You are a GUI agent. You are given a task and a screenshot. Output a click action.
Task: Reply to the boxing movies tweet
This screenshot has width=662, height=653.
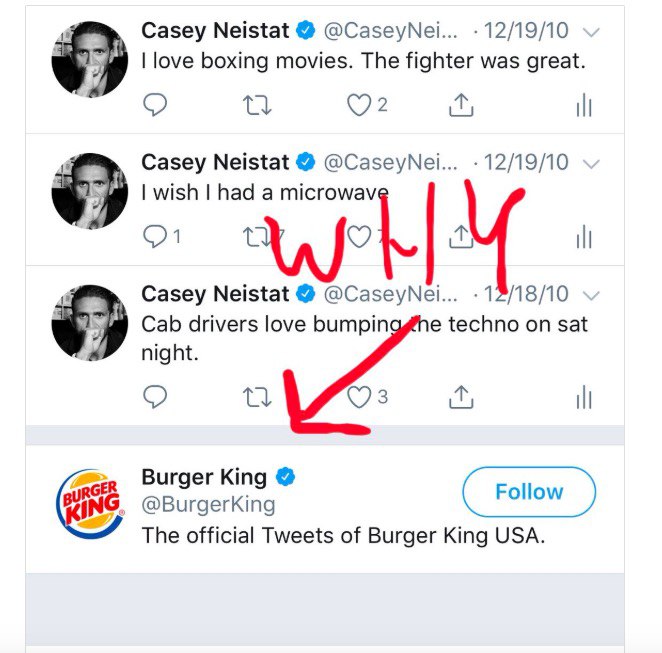click(155, 104)
